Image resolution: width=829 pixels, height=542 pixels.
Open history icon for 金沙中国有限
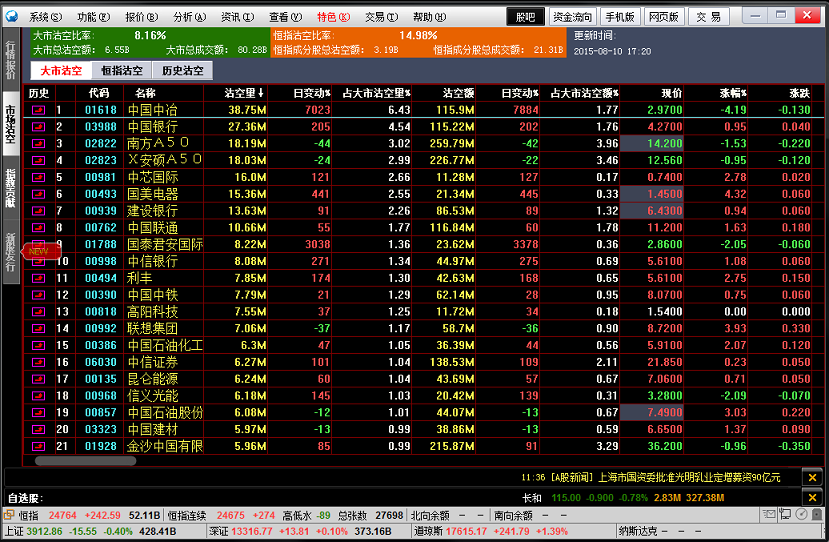39,446
